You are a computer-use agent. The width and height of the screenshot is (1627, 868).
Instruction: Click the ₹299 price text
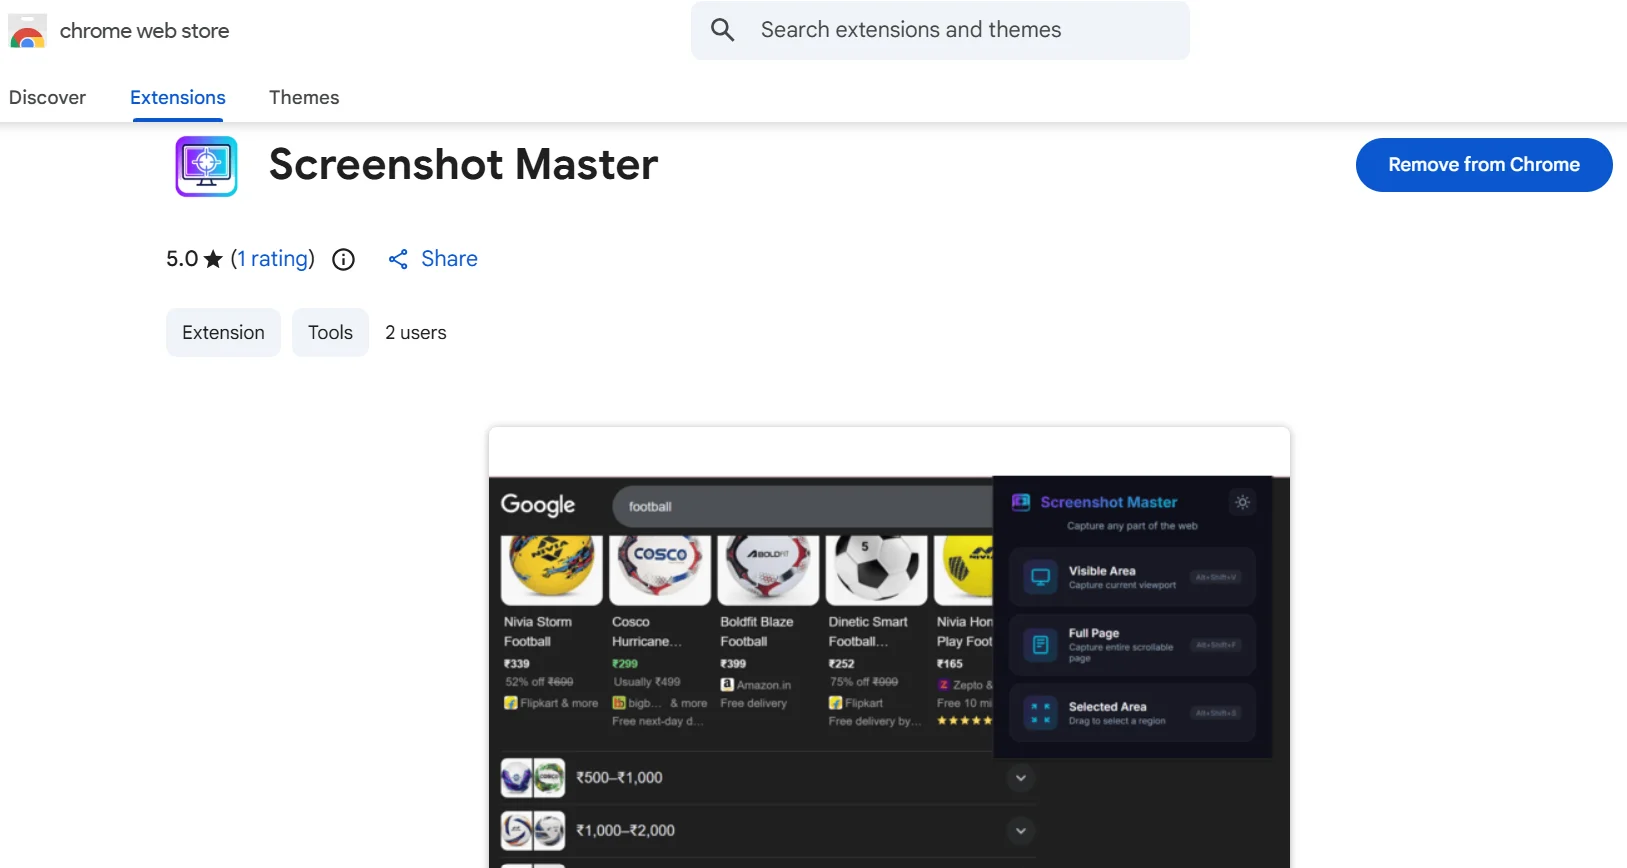pyautogui.click(x=625, y=664)
